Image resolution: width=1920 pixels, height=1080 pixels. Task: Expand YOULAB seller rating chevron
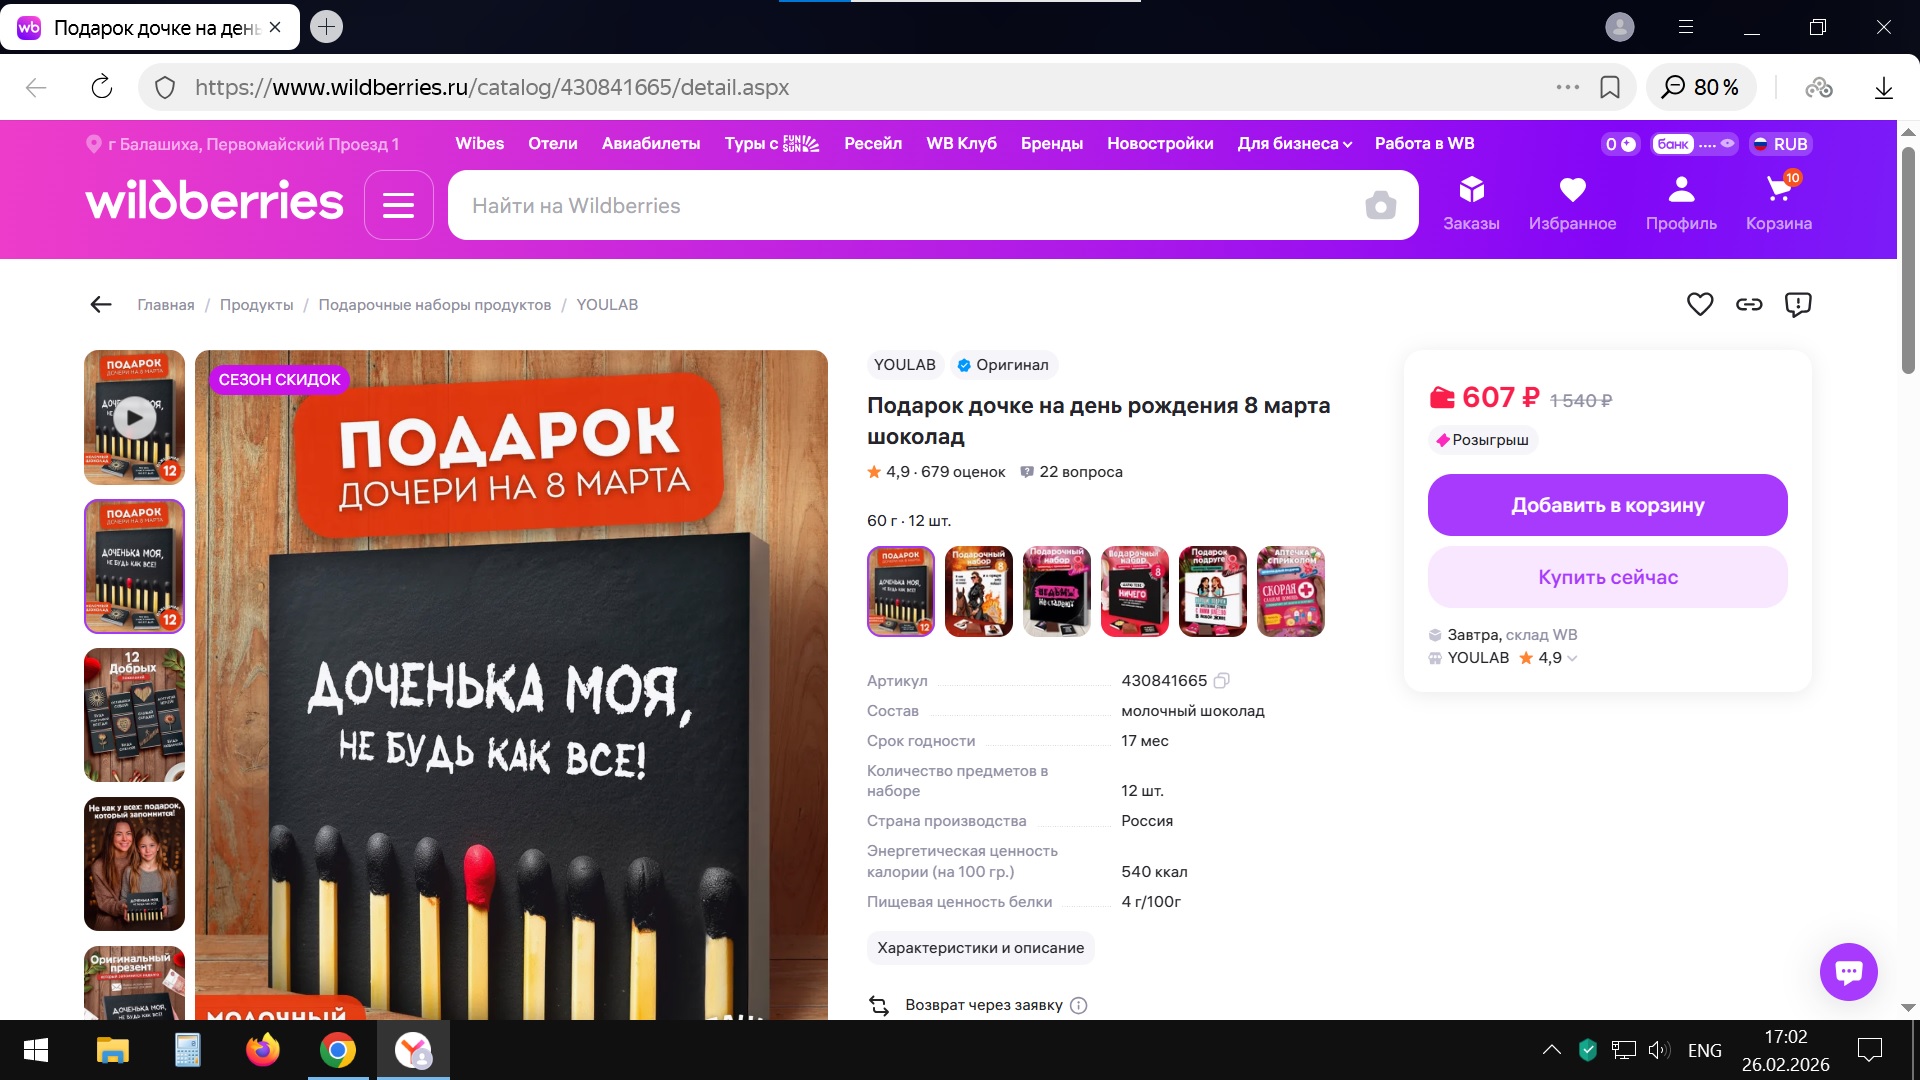click(x=1572, y=658)
